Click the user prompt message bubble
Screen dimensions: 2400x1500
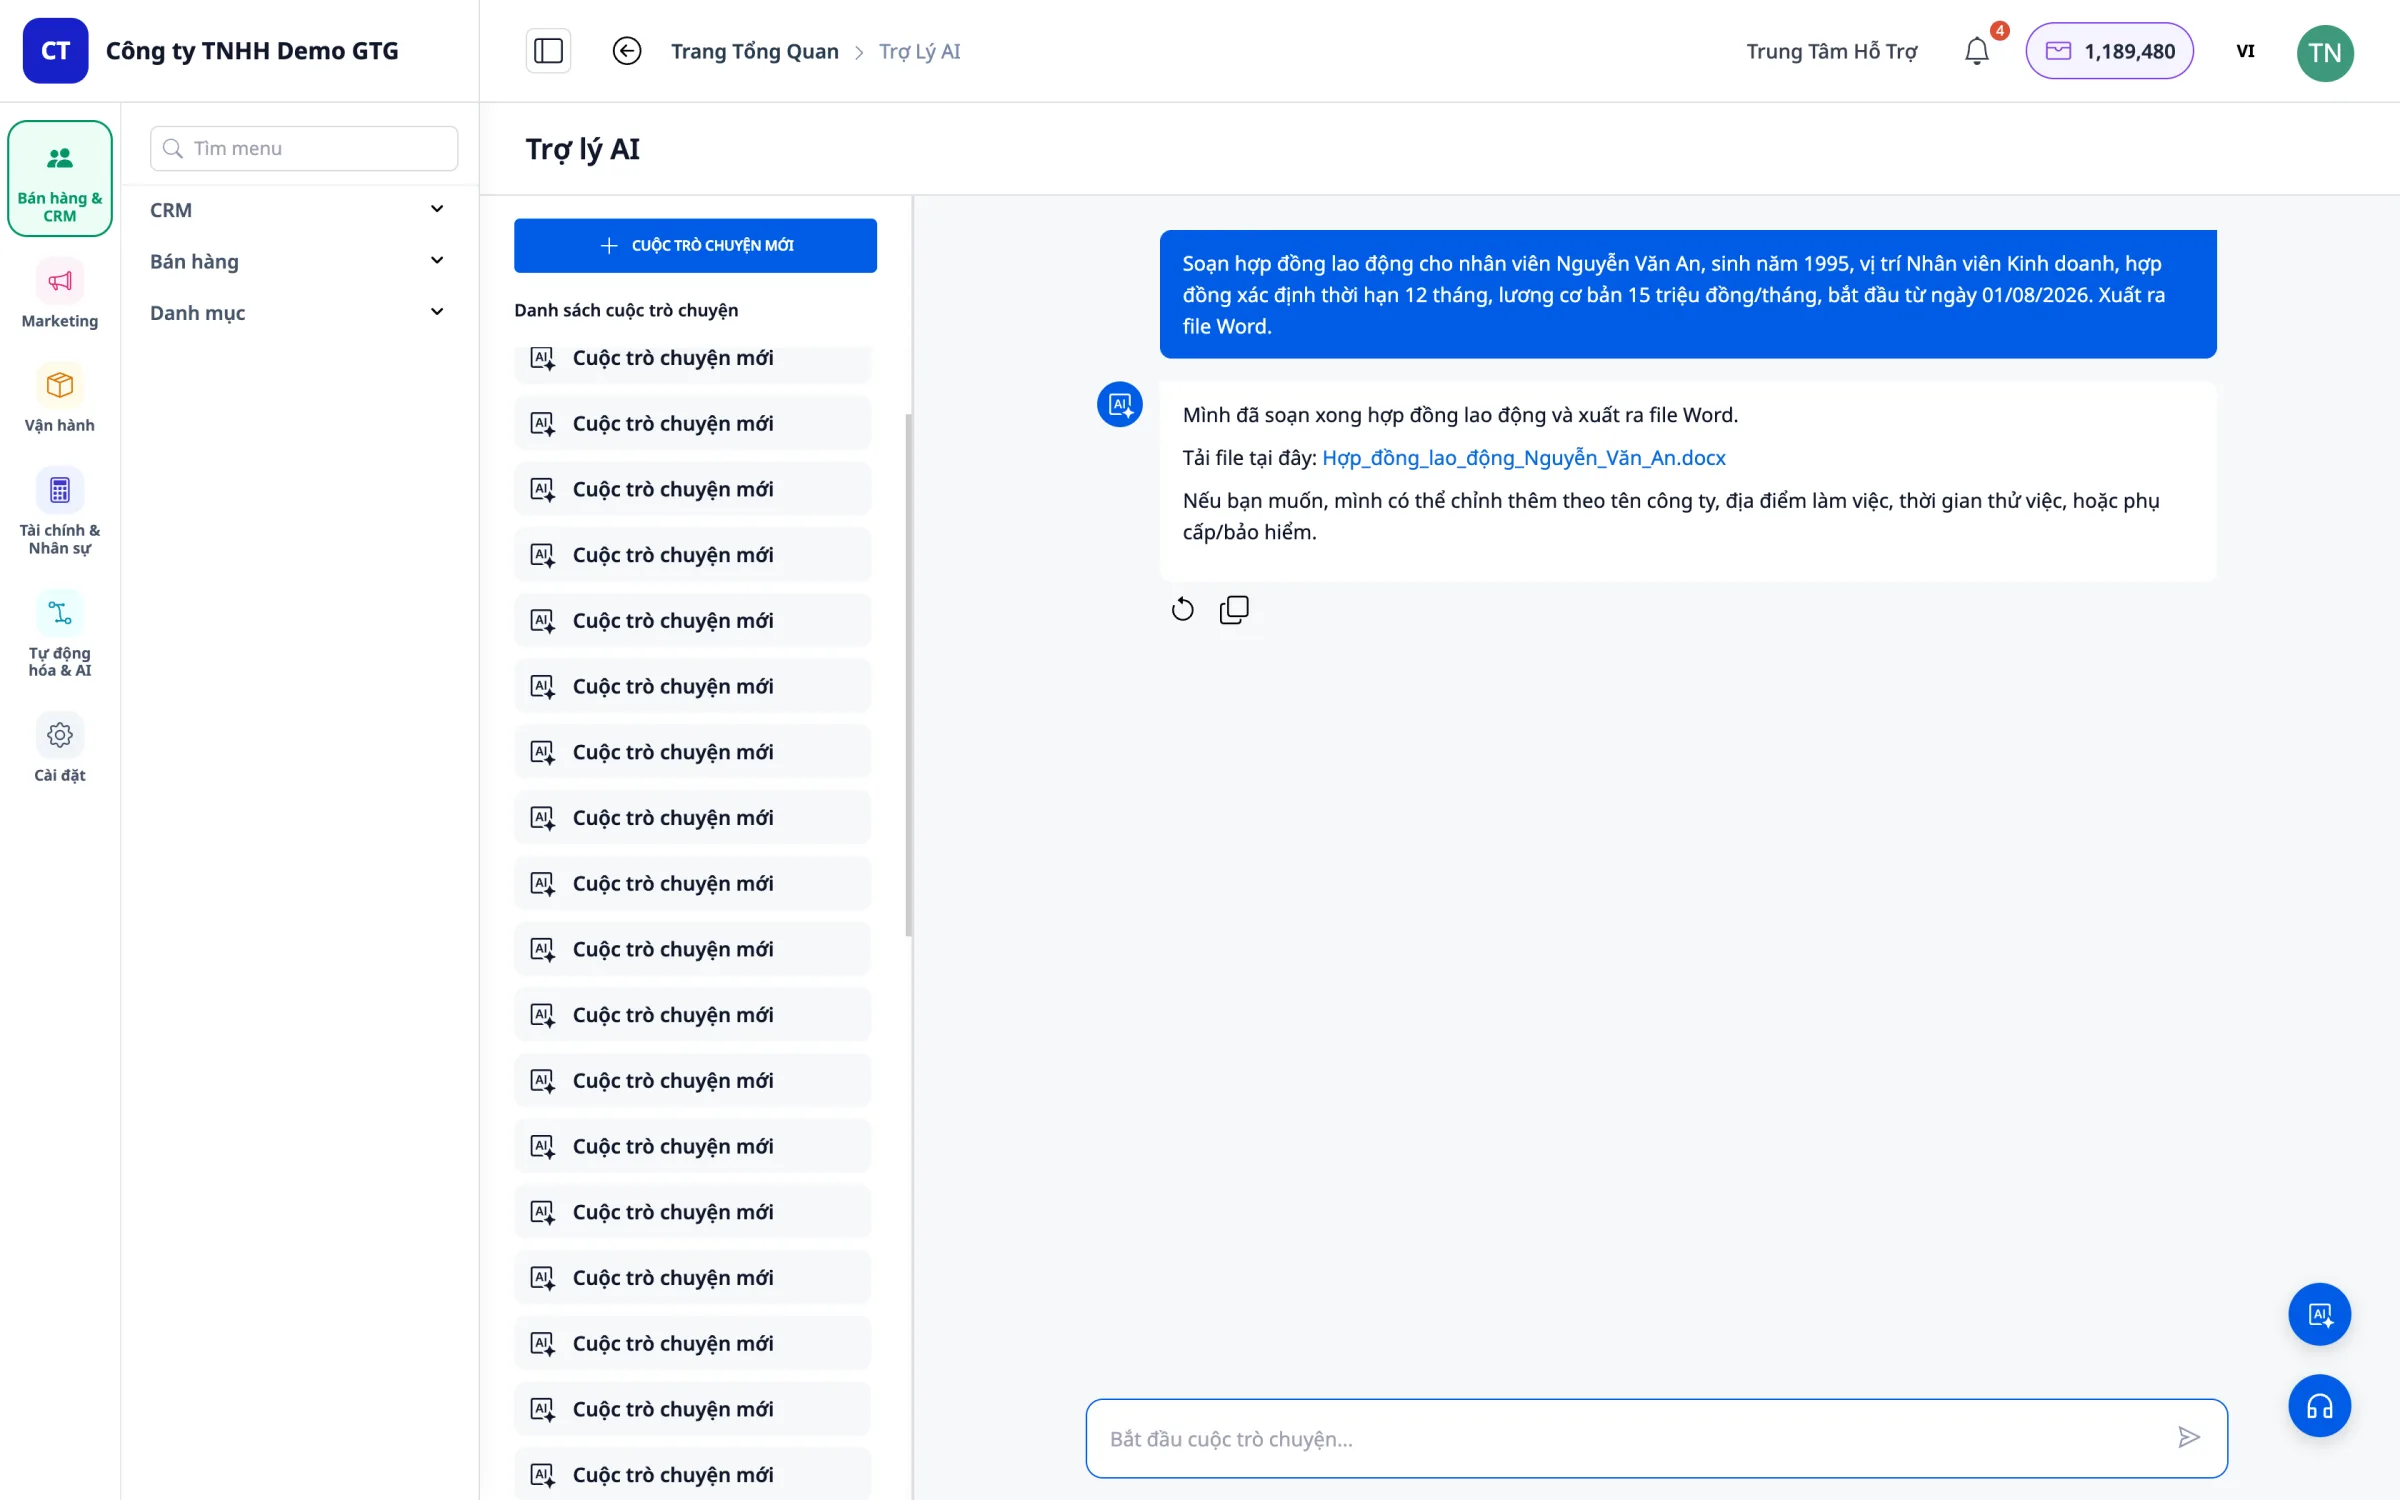click(1687, 294)
